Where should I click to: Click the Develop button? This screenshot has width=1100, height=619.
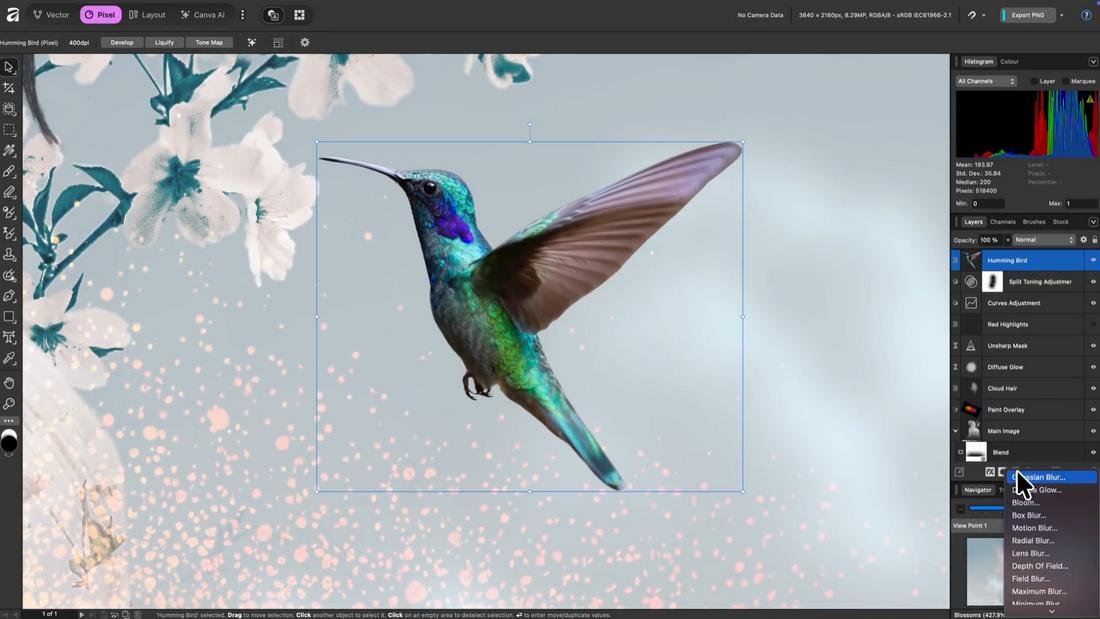point(122,42)
